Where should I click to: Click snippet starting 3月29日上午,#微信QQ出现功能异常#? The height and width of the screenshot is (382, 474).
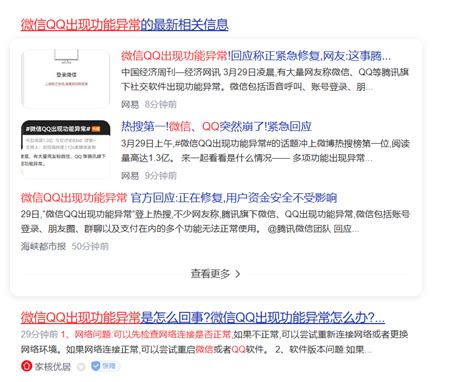[x=265, y=151]
